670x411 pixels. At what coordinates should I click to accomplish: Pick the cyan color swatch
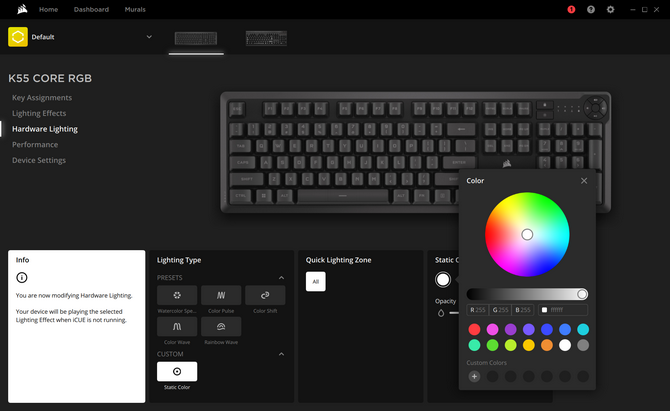tap(583, 329)
